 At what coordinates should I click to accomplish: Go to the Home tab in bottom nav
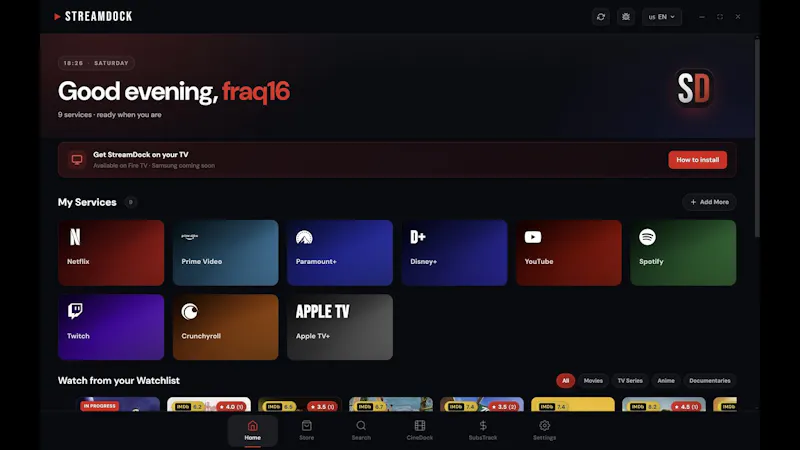(x=253, y=431)
